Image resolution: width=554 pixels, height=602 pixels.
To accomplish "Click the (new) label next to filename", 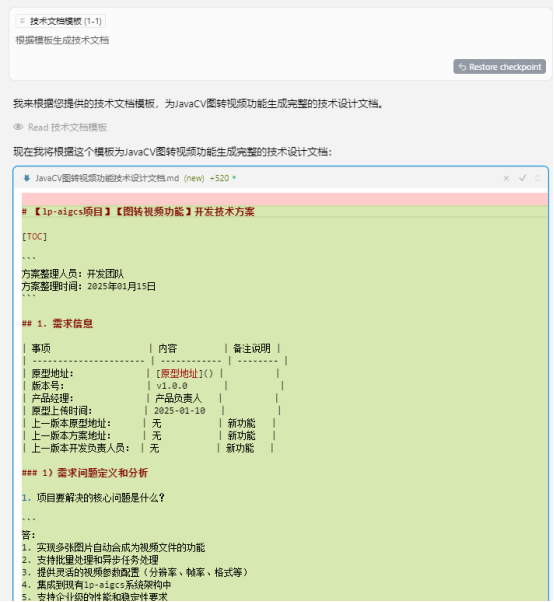I will pos(194,178).
